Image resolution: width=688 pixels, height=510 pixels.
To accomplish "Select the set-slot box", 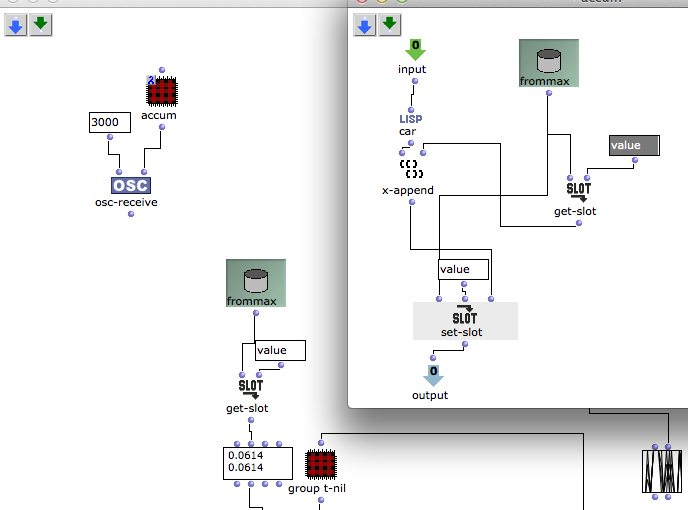I will pyautogui.click(x=465, y=321).
